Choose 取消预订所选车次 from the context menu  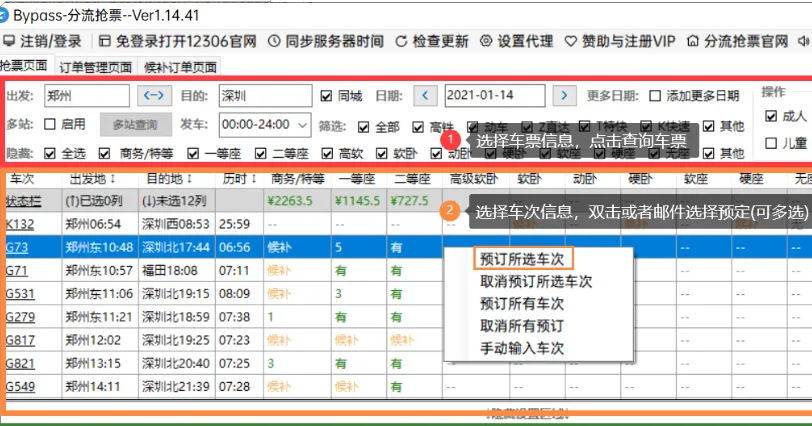(x=536, y=281)
